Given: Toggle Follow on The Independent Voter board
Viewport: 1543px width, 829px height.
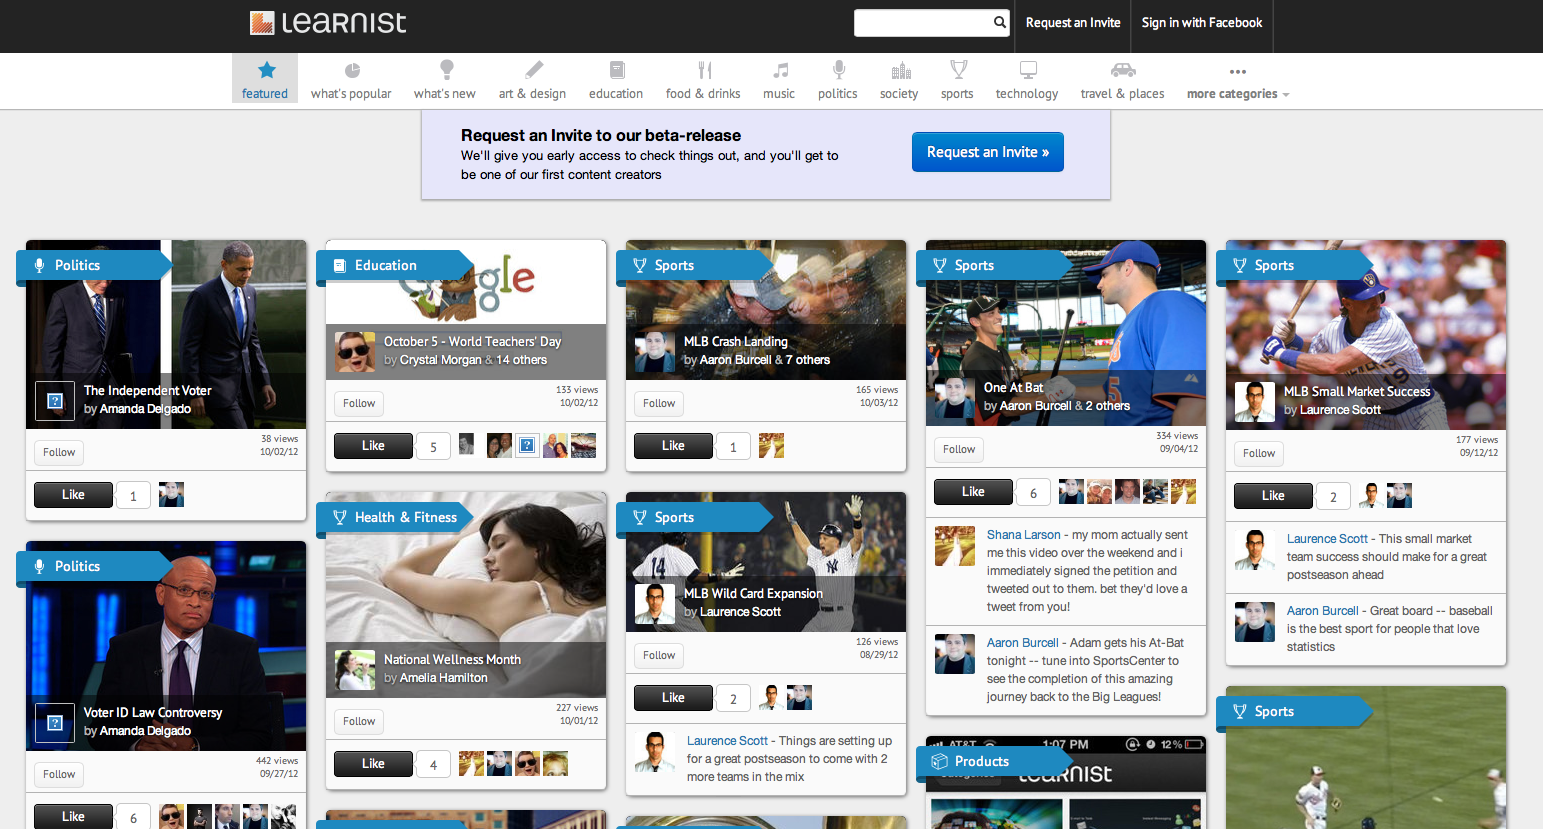Looking at the screenshot, I should pos(59,452).
